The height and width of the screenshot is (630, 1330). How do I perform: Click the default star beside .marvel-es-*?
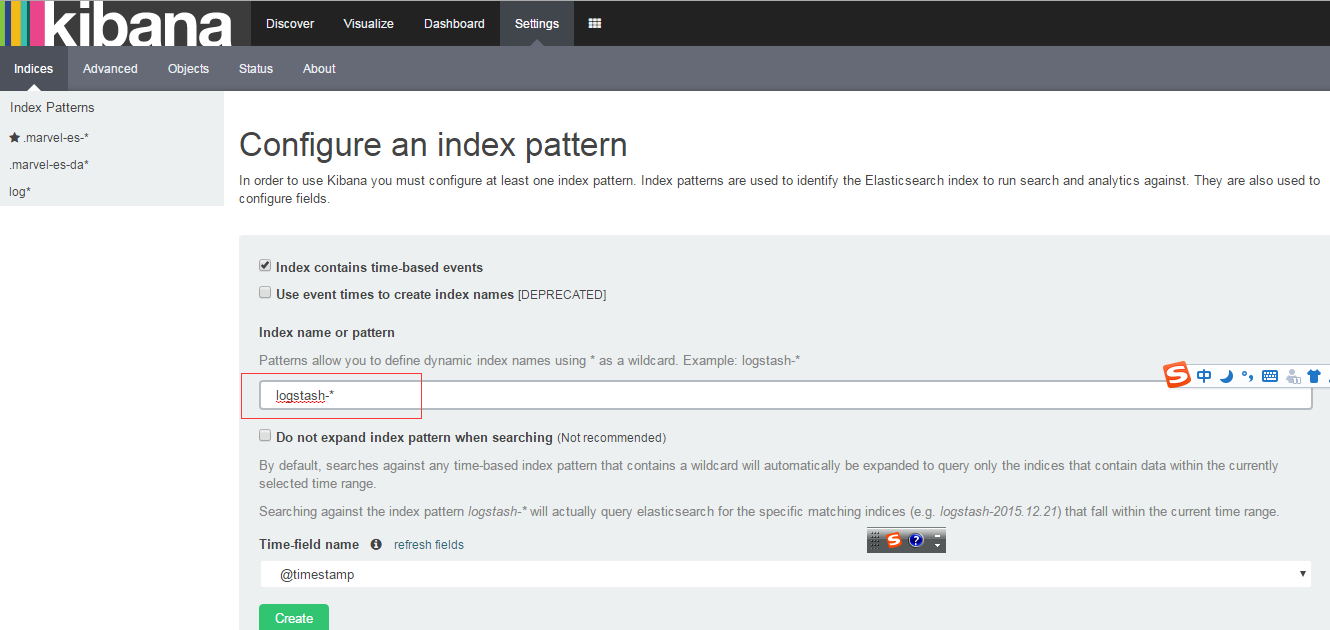pyautogui.click(x=14, y=137)
